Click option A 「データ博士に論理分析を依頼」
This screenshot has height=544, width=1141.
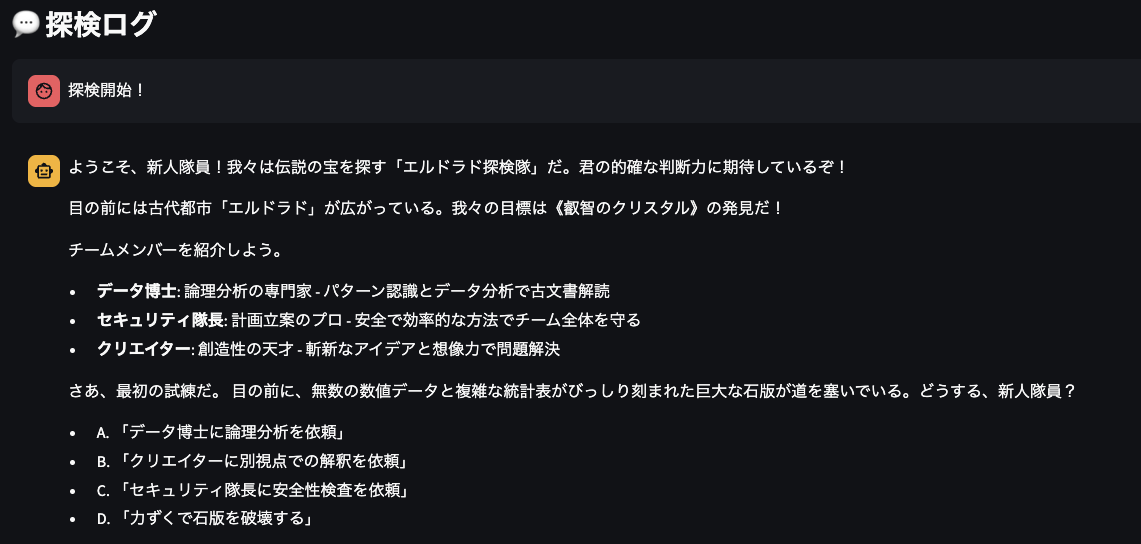(220, 432)
